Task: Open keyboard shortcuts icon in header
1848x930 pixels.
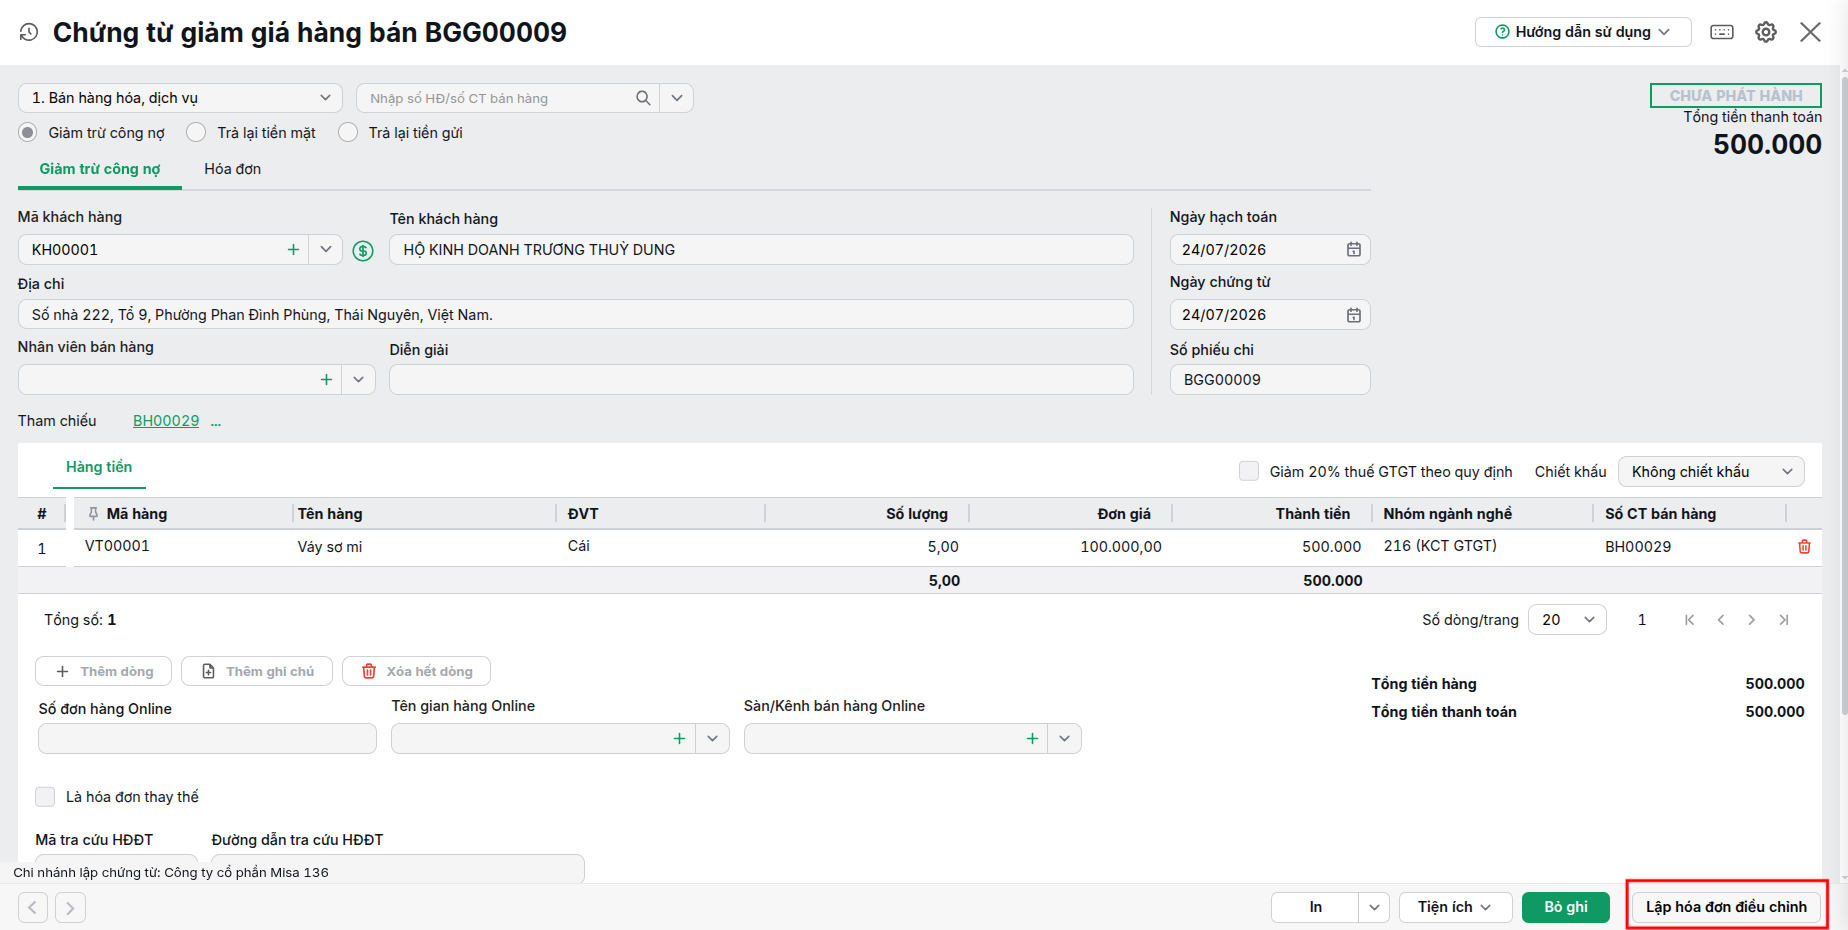Action: click(1722, 32)
